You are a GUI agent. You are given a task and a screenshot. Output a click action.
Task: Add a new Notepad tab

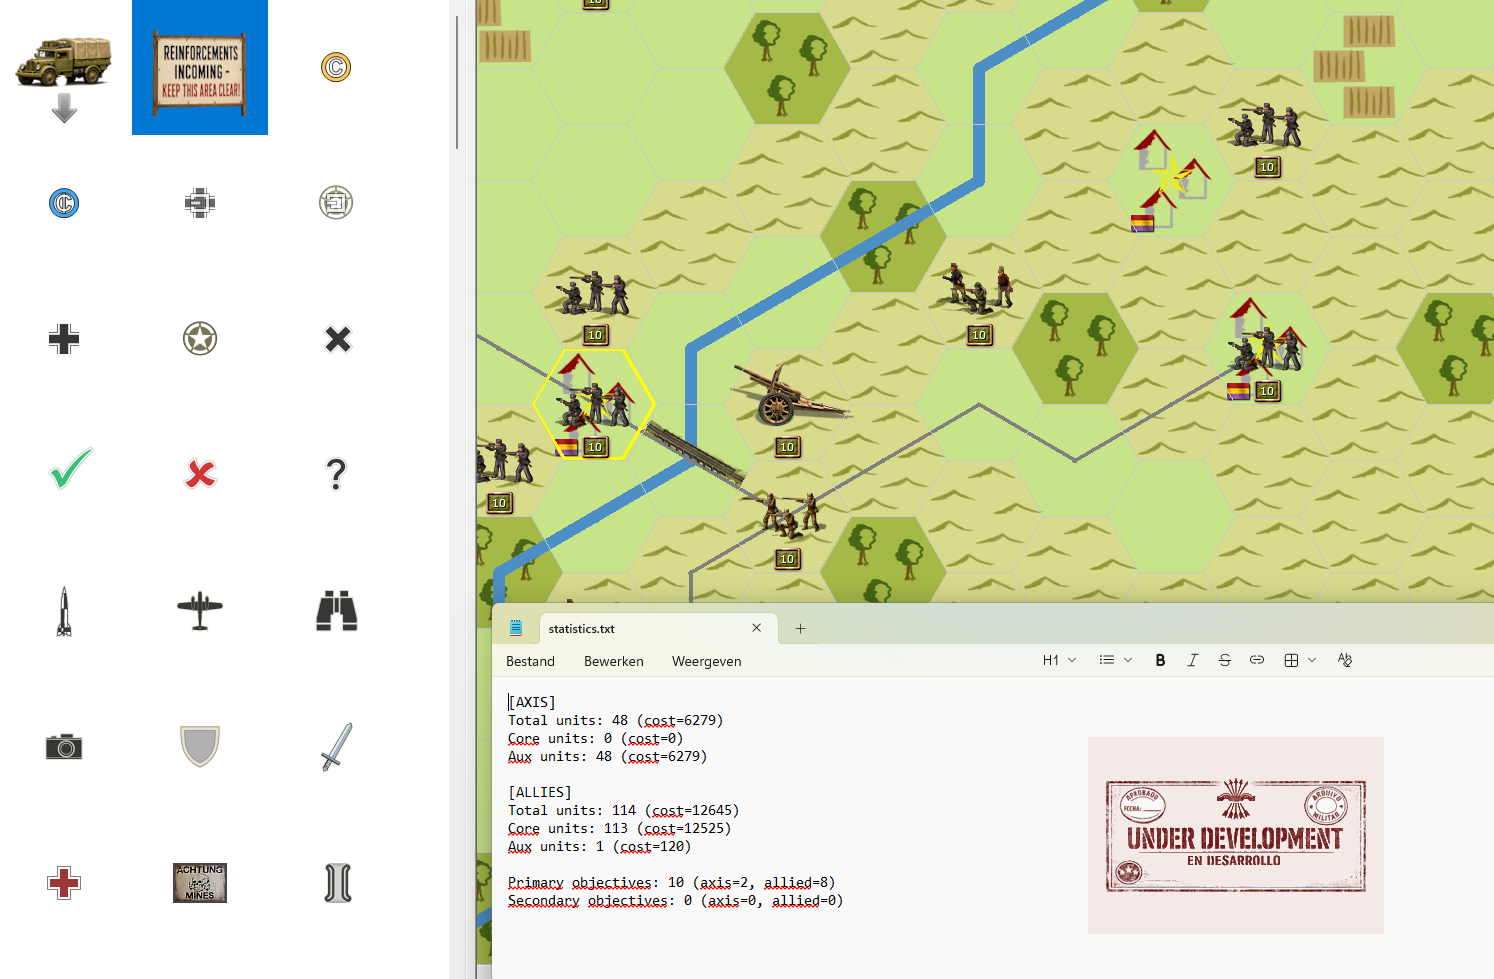pos(800,628)
